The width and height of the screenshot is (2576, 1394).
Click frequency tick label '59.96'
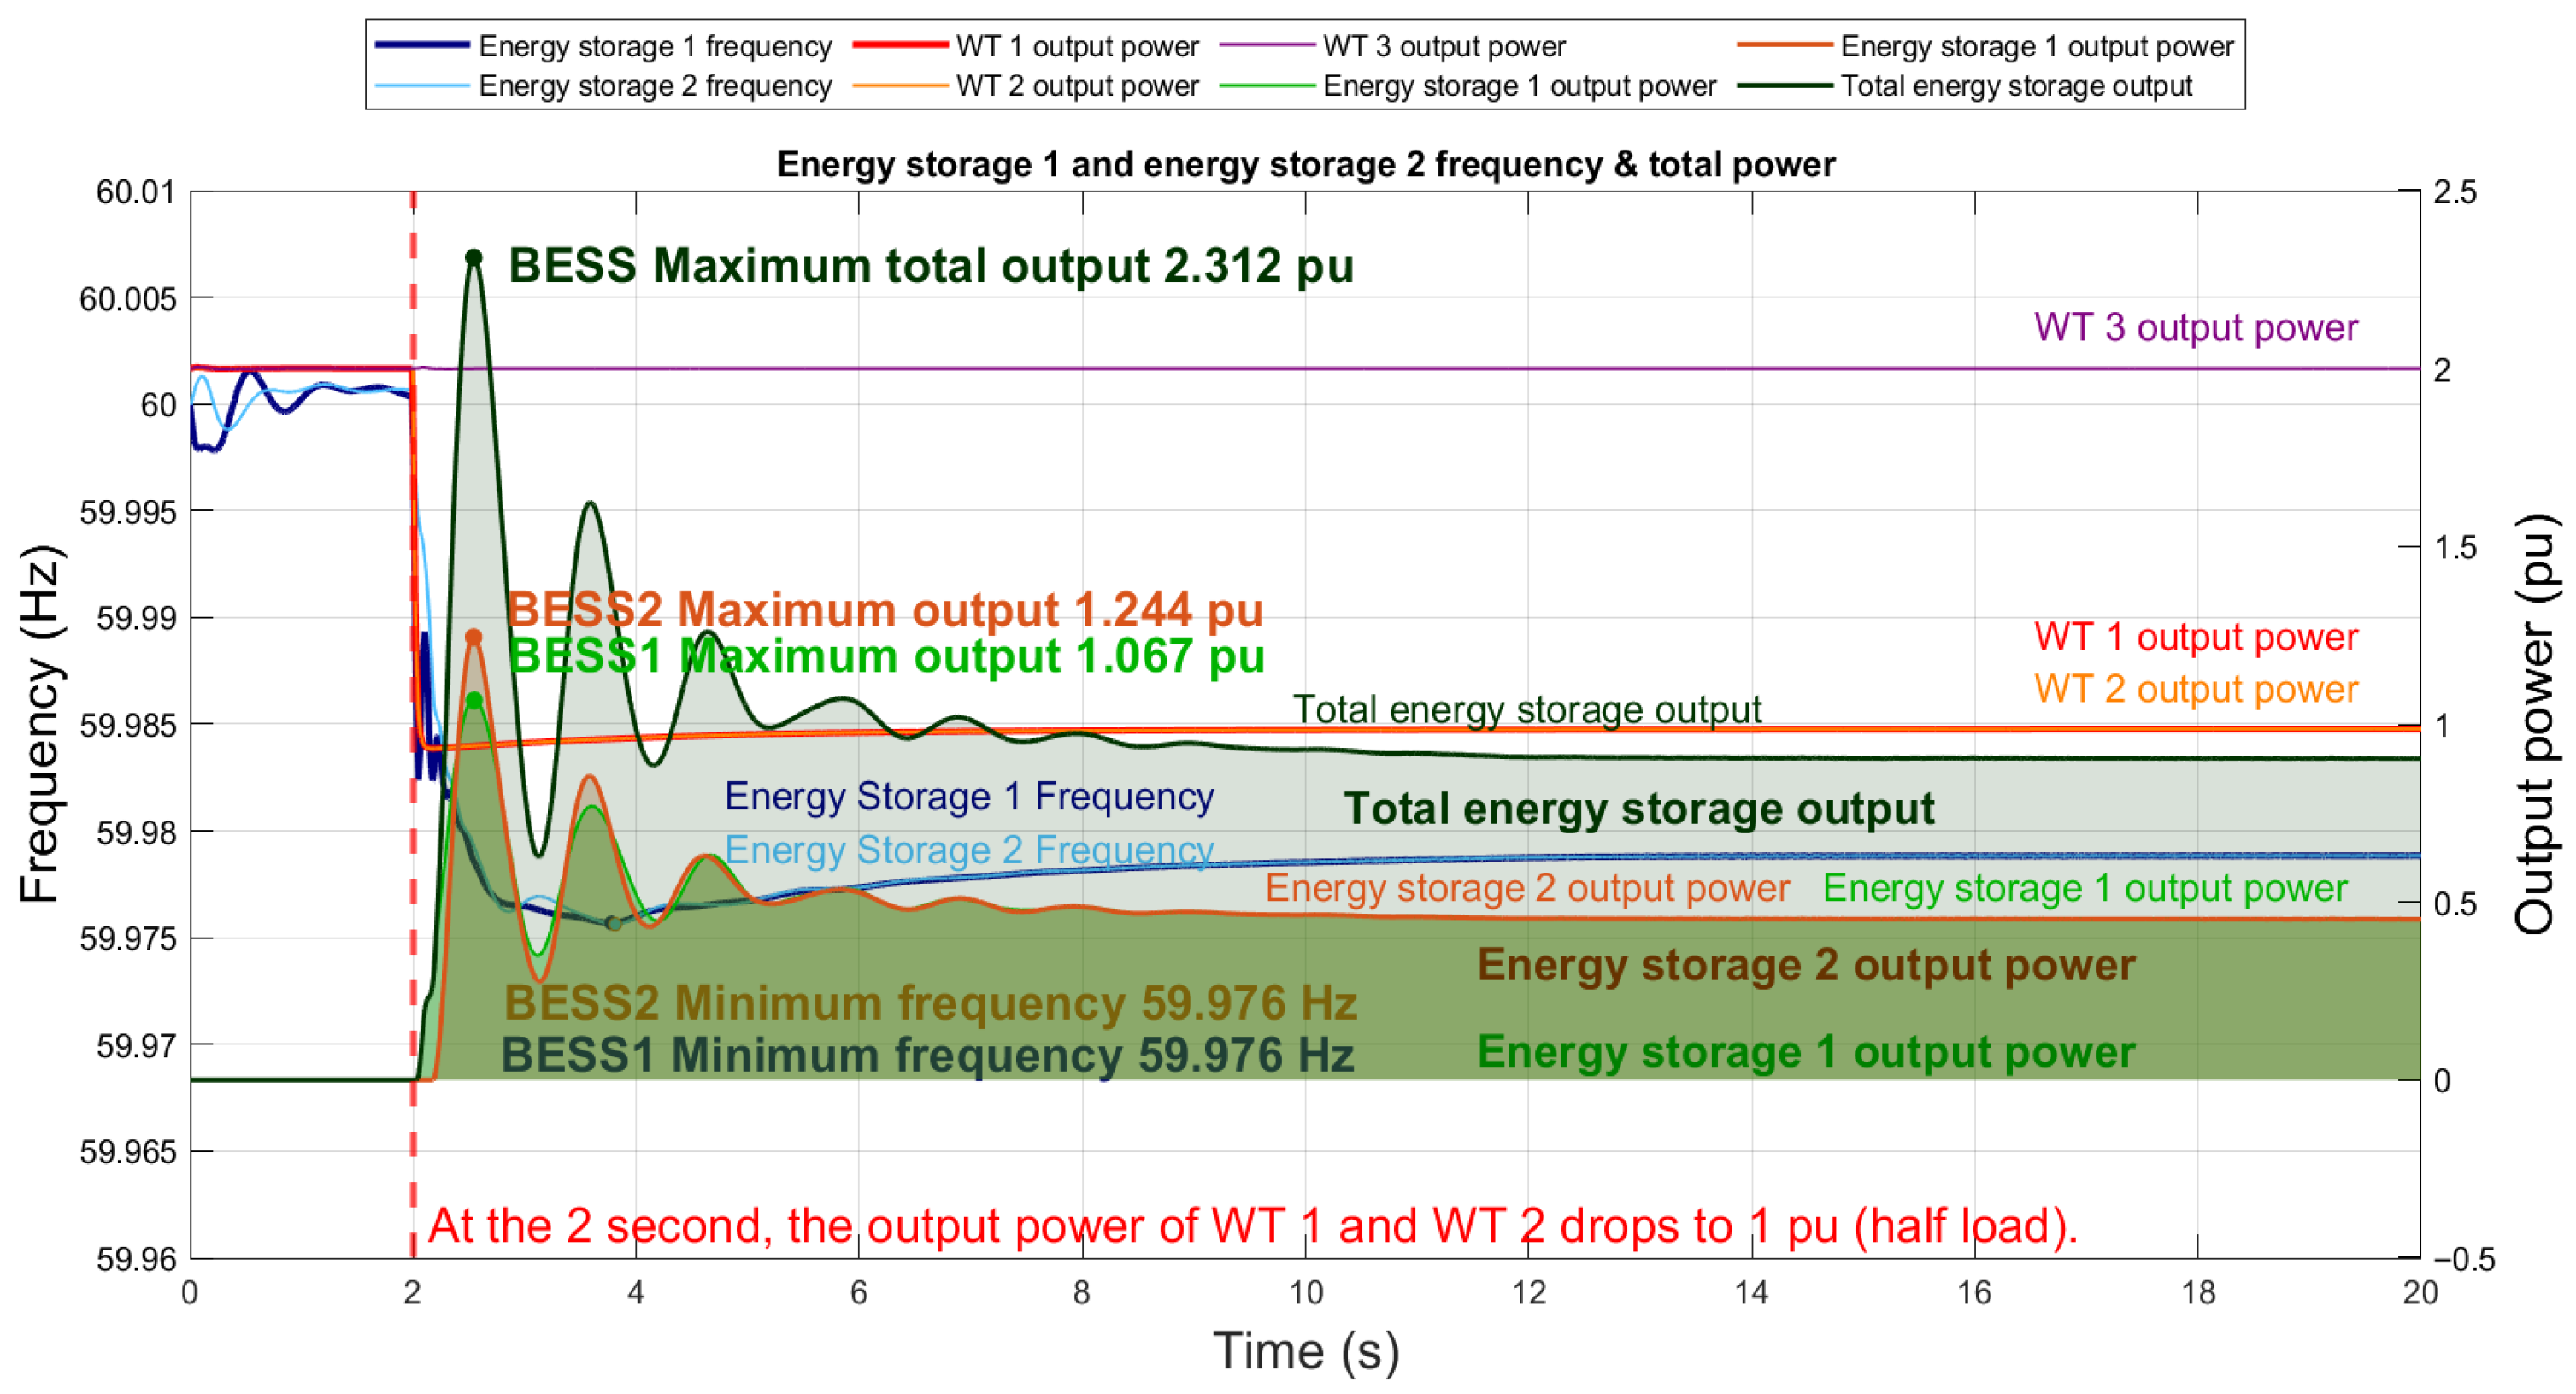pos(135,1259)
